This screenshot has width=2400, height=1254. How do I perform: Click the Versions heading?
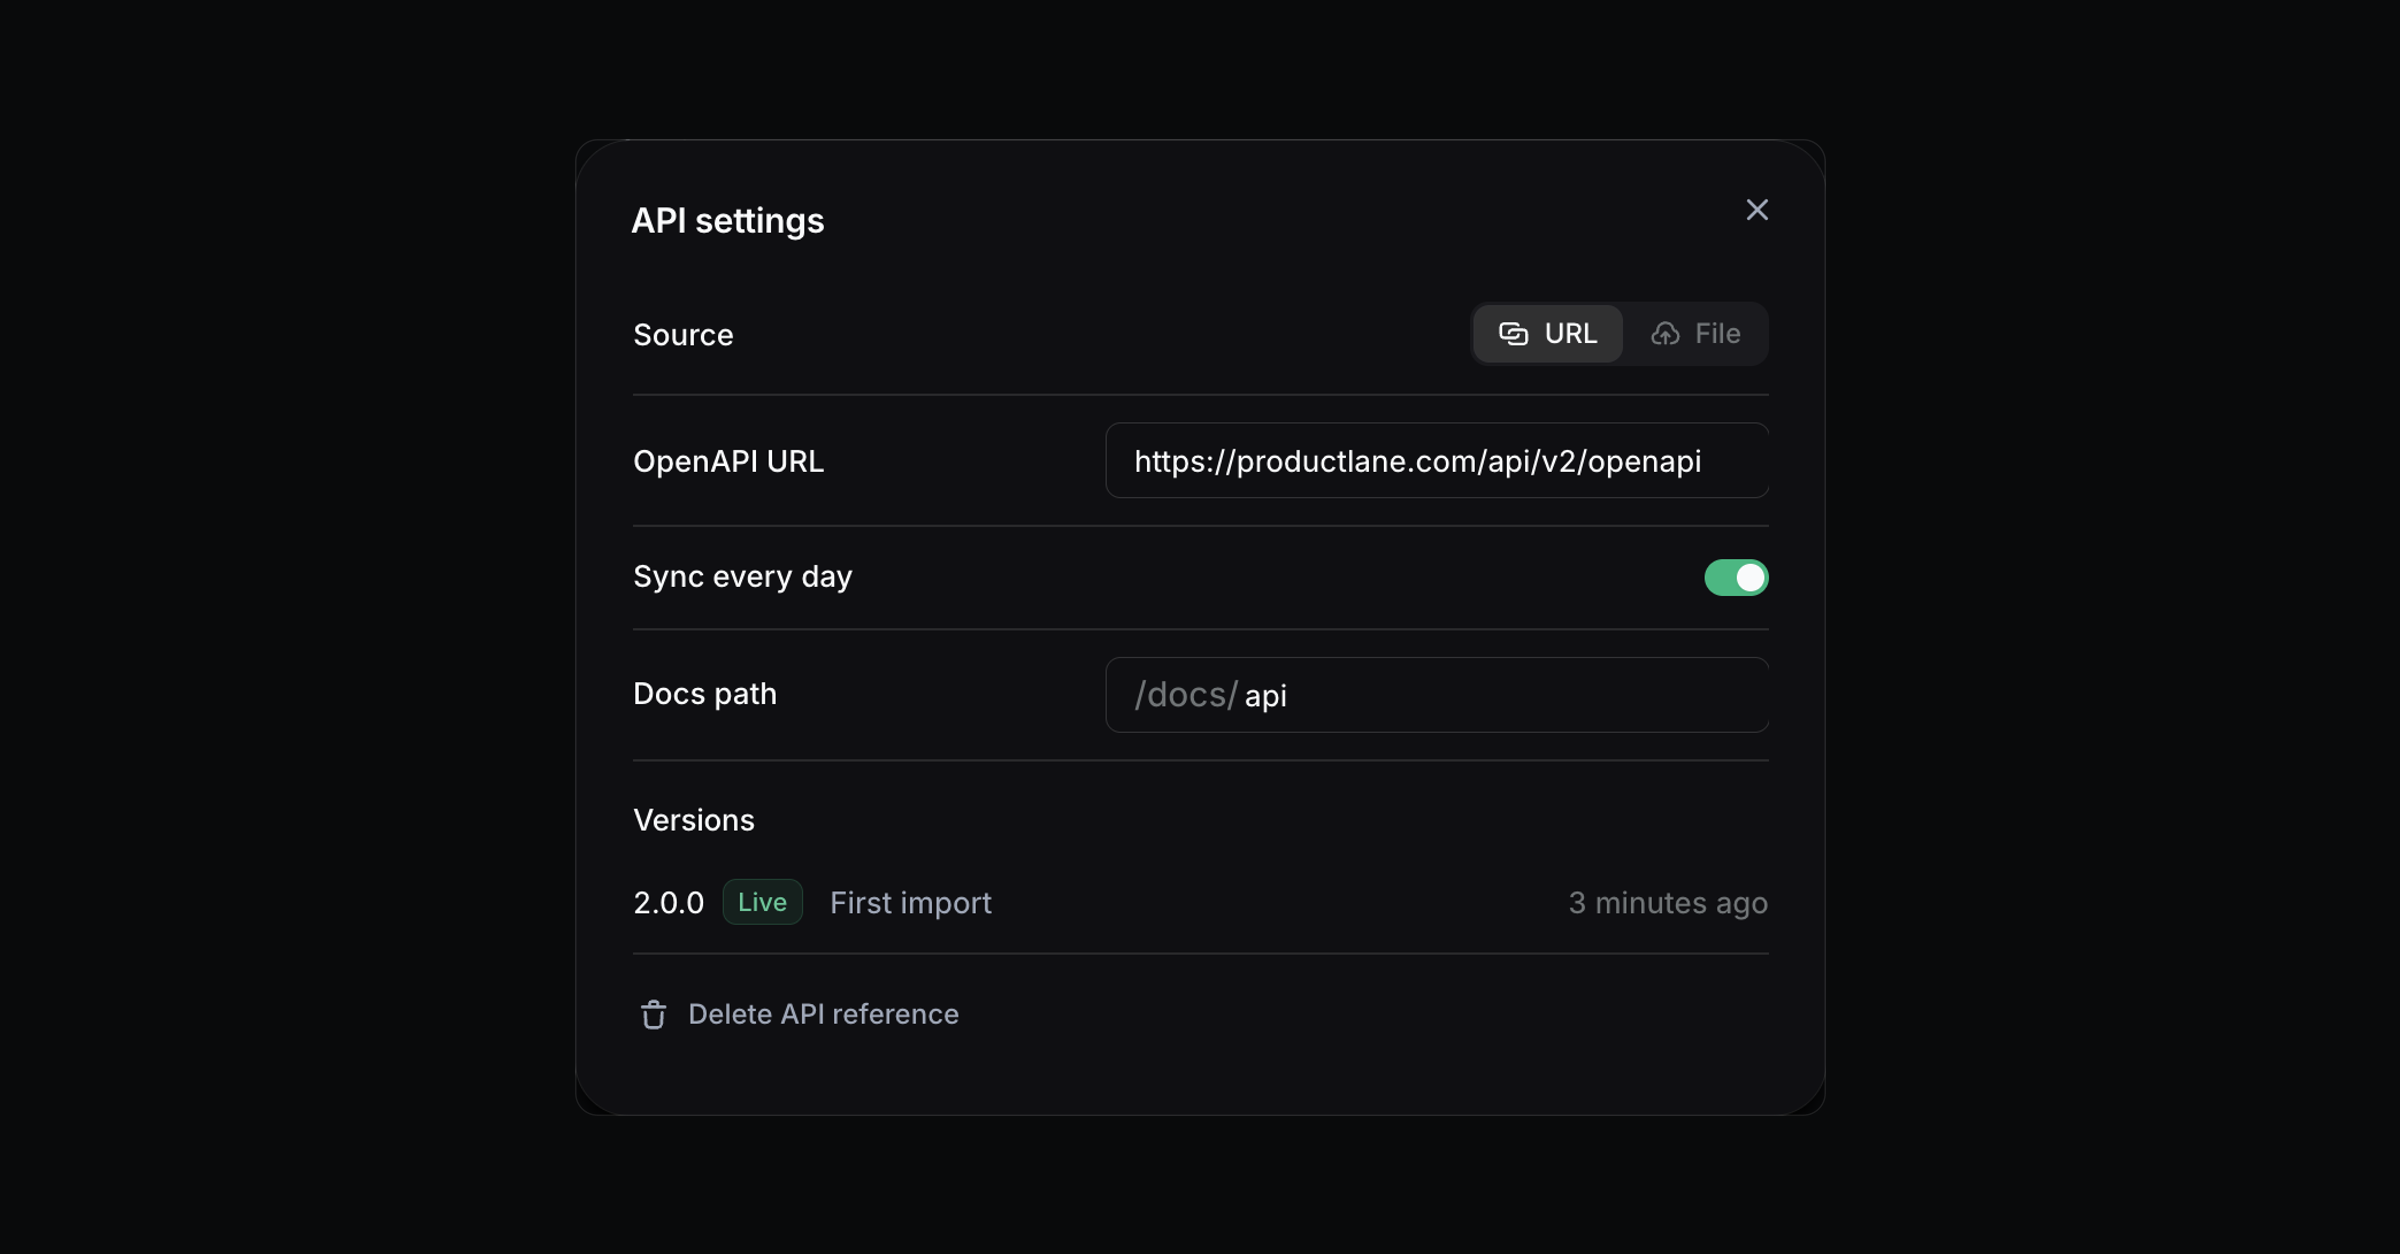694,820
